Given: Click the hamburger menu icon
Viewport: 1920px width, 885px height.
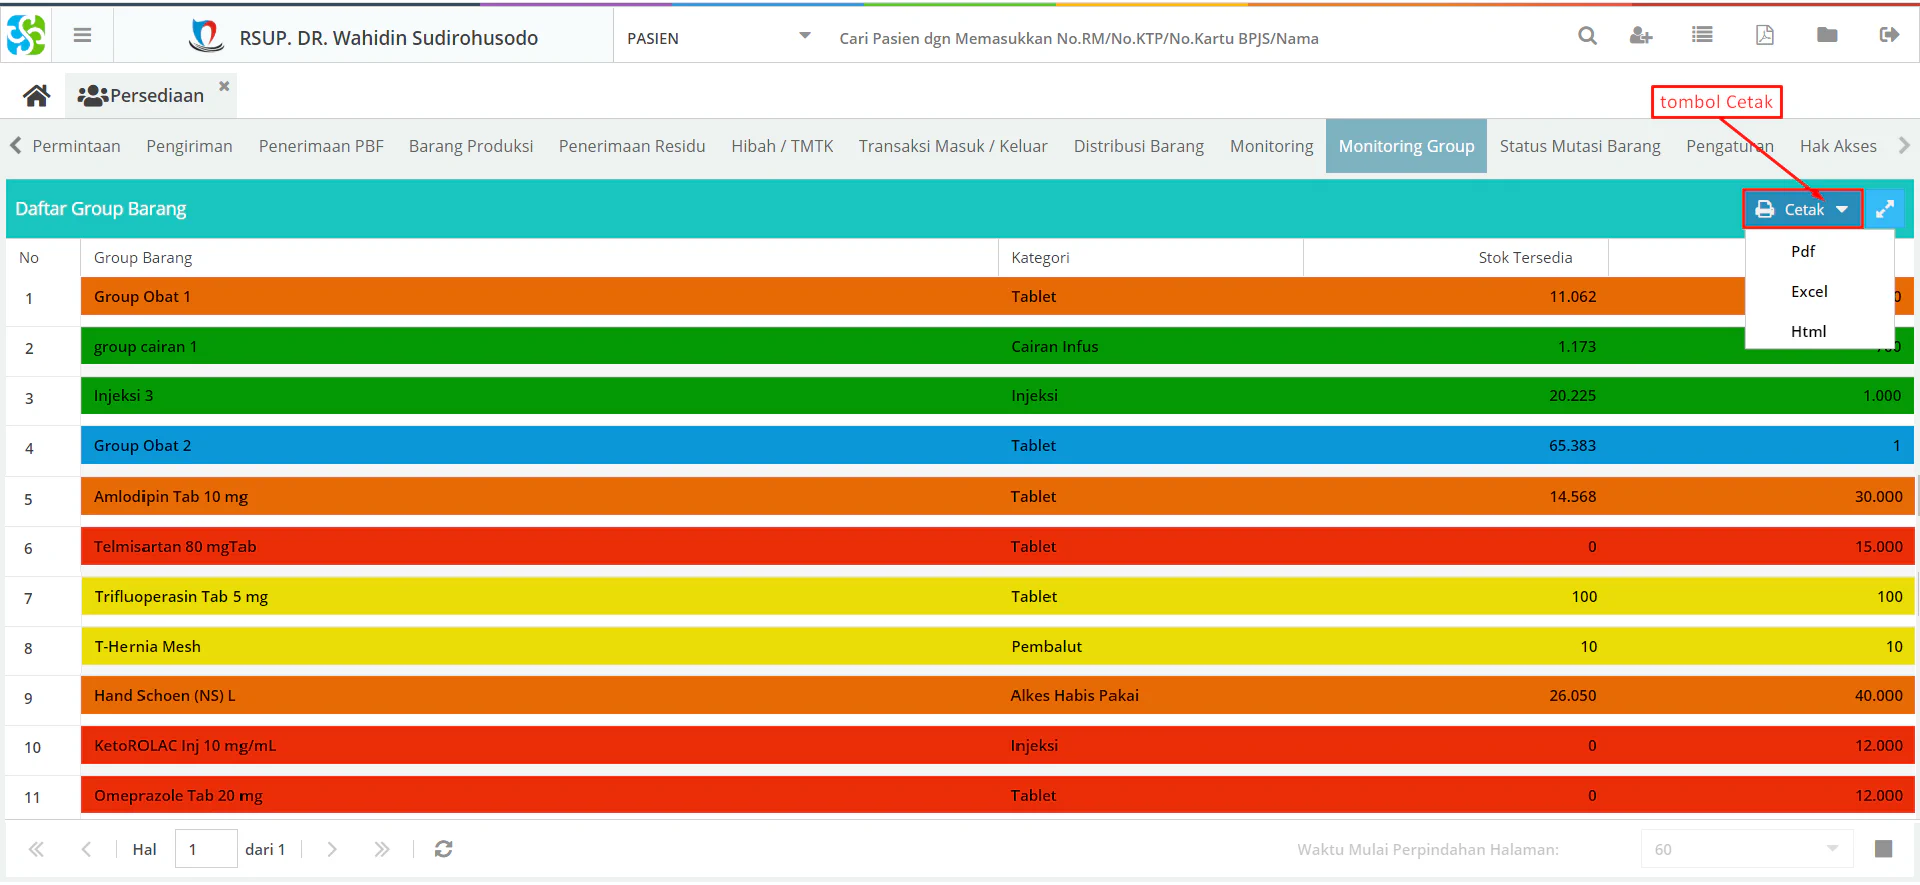Looking at the screenshot, I should point(82,36).
